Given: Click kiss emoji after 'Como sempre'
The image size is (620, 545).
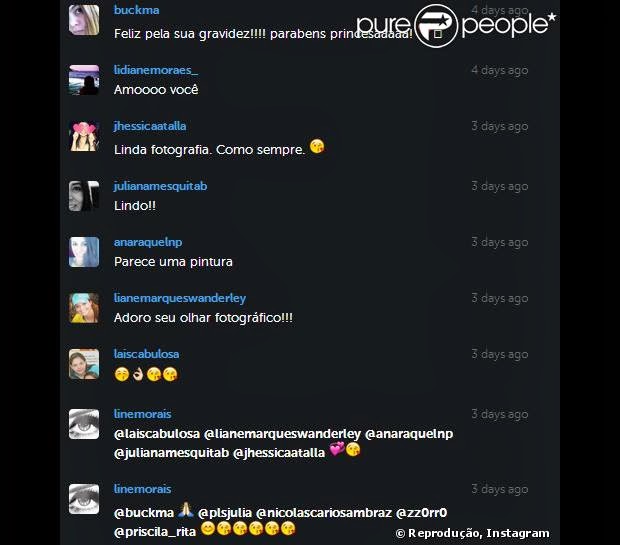Looking at the screenshot, I should 317,146.
